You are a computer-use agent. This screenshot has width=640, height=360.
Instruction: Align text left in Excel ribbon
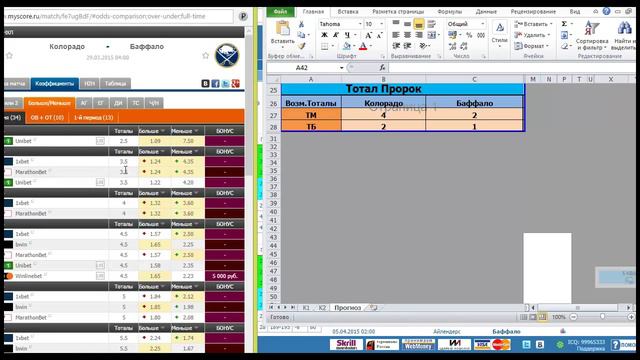[396, 35]
